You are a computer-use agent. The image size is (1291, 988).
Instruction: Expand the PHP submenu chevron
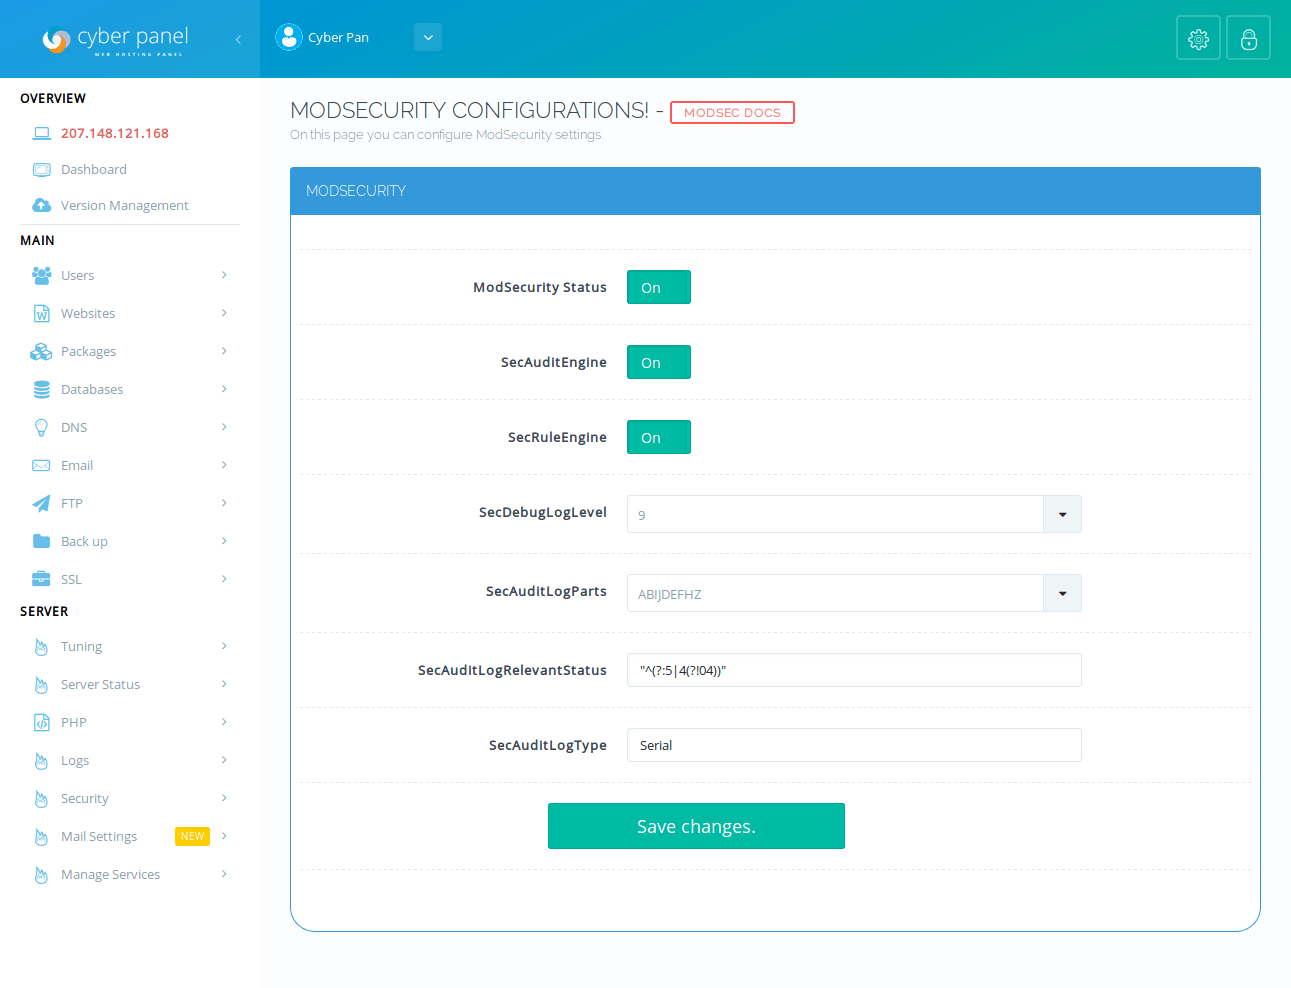click(224, 722)
